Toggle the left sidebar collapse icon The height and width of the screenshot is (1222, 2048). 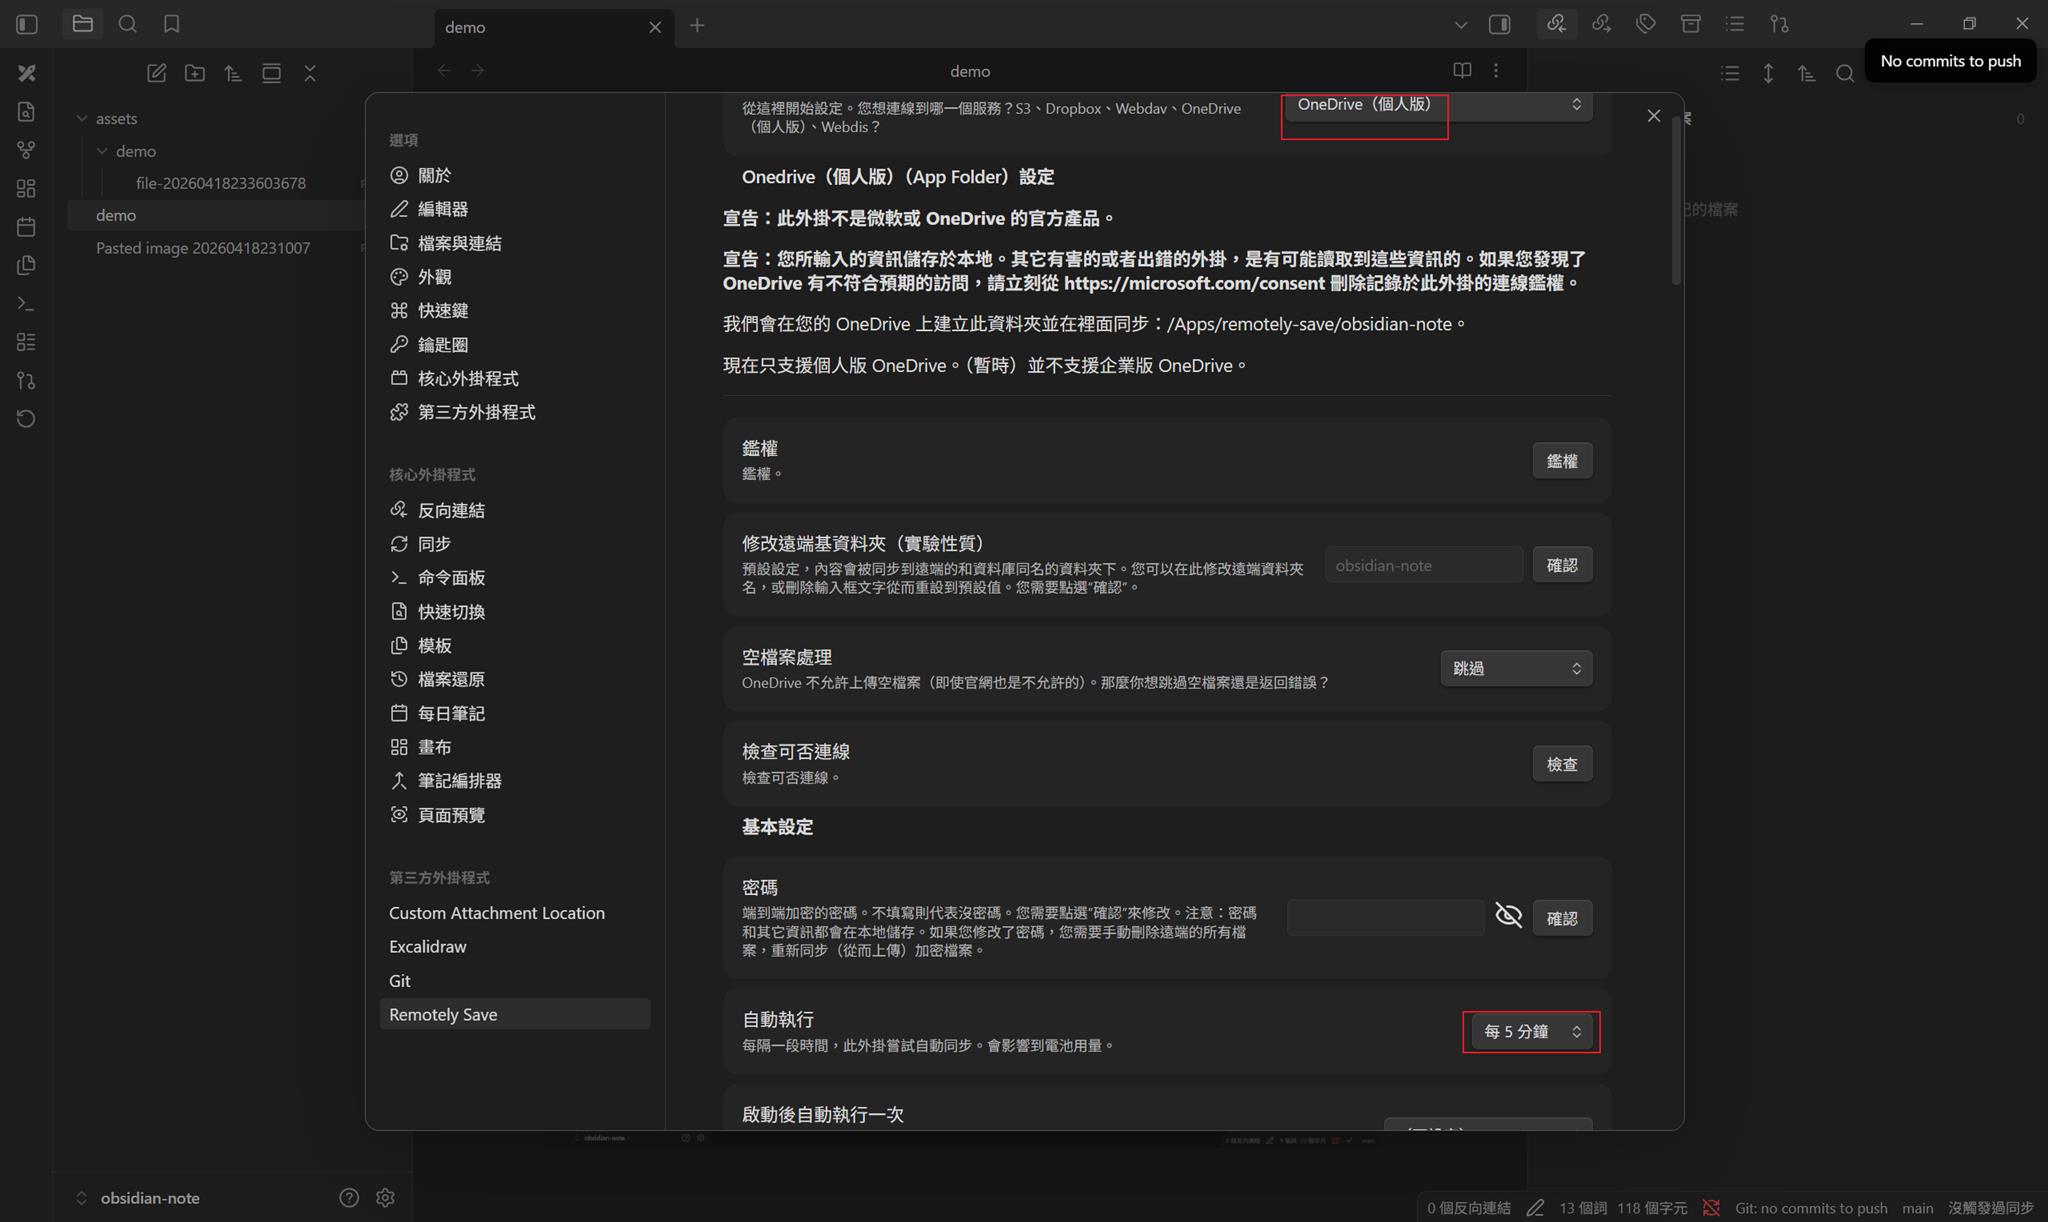tap(27, 24)
